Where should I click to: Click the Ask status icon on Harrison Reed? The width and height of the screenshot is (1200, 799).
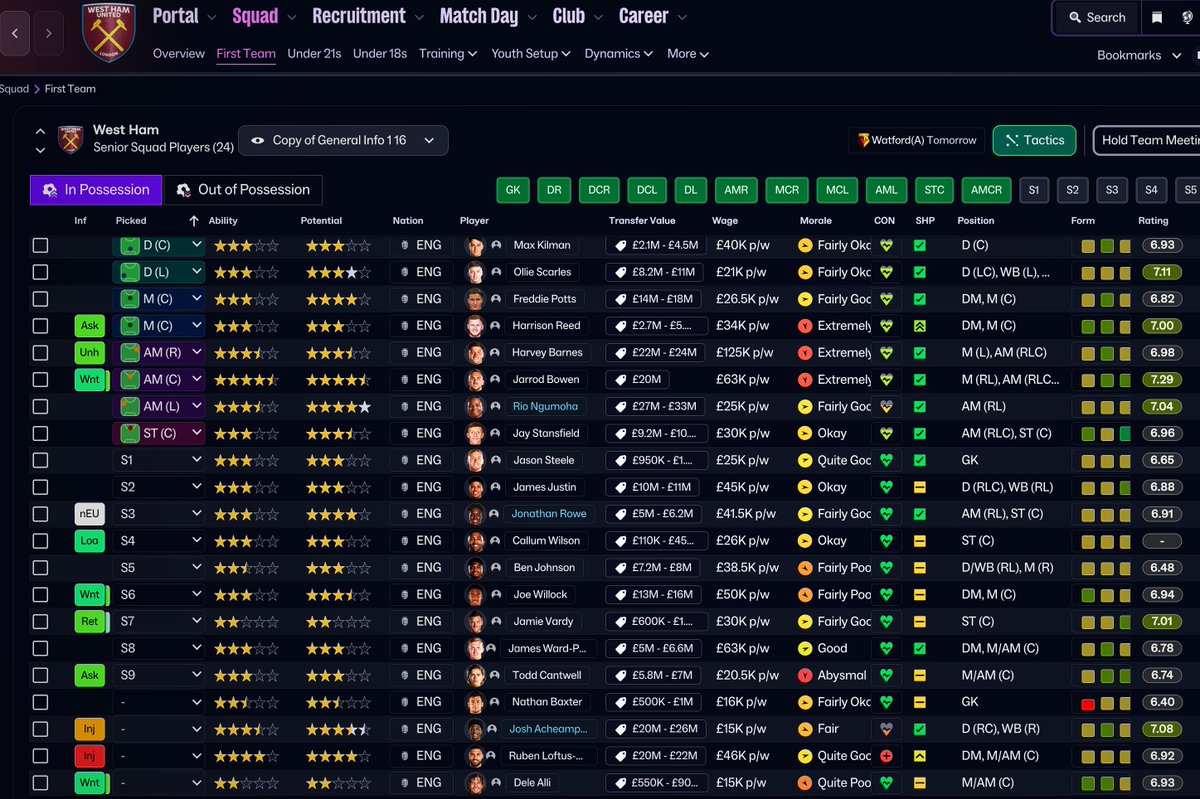pos(90,326)
